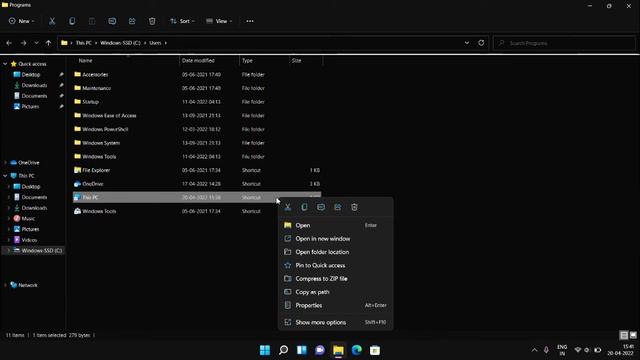Click the ENG IN language indicator

(562, 350)
